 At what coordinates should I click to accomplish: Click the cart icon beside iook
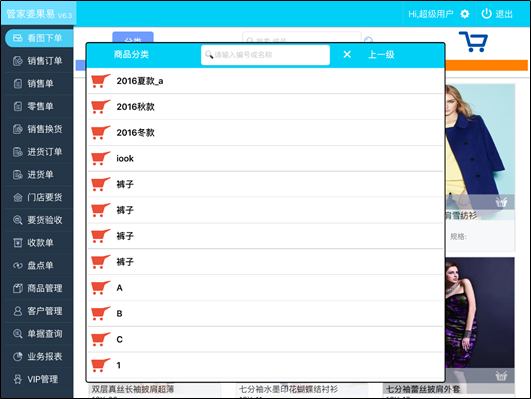[101, 158]
